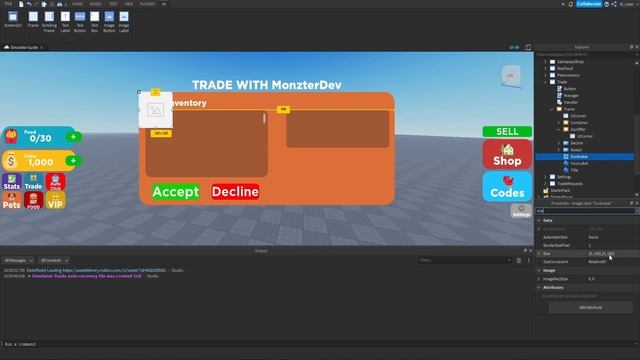
Task: Click the Output filter field
Action: tap(464, 260)
